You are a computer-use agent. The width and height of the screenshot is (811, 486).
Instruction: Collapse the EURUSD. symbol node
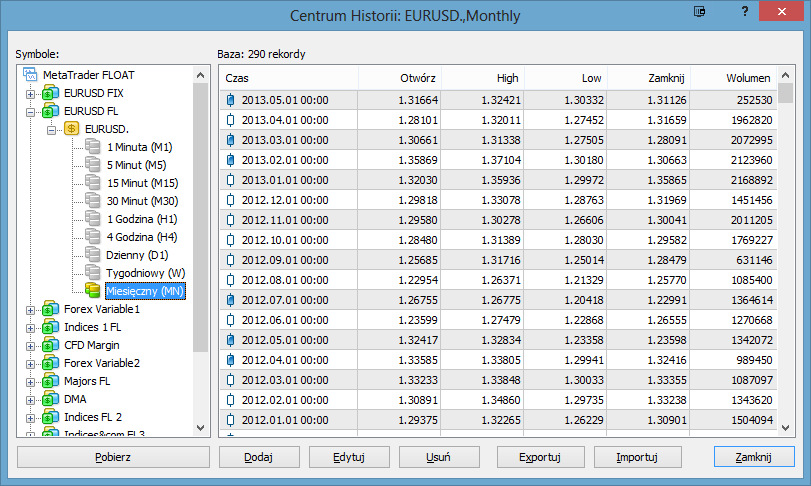click(51, 130)
